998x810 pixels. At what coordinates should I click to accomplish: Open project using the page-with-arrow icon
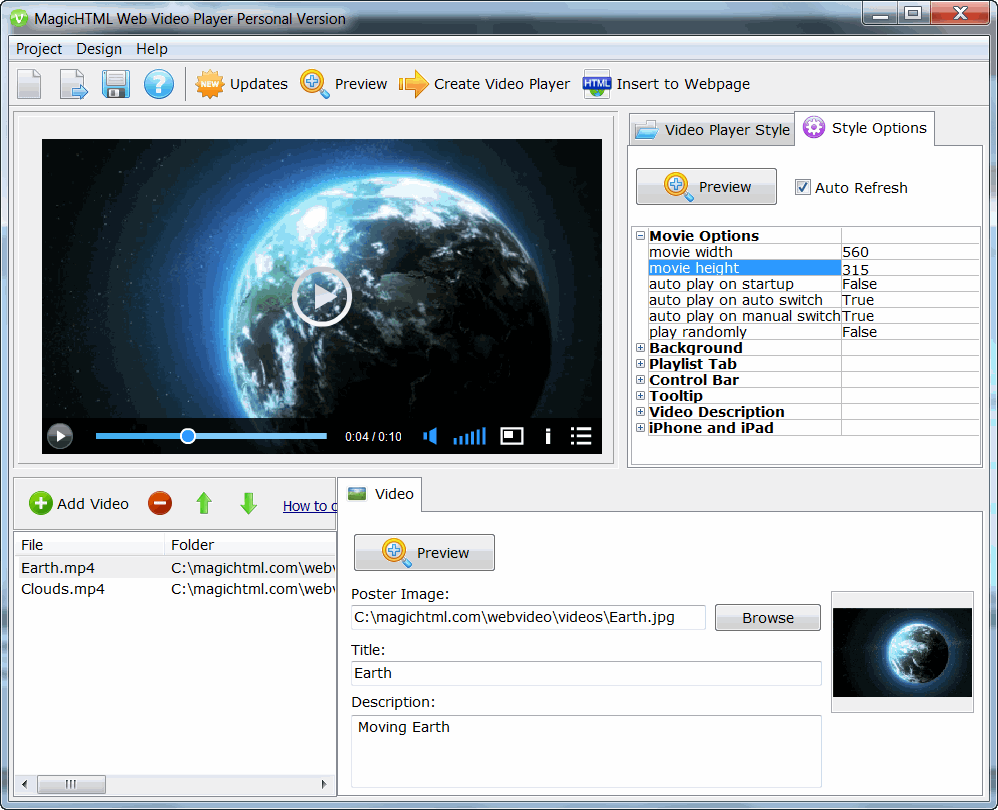(x=73, y=84)
